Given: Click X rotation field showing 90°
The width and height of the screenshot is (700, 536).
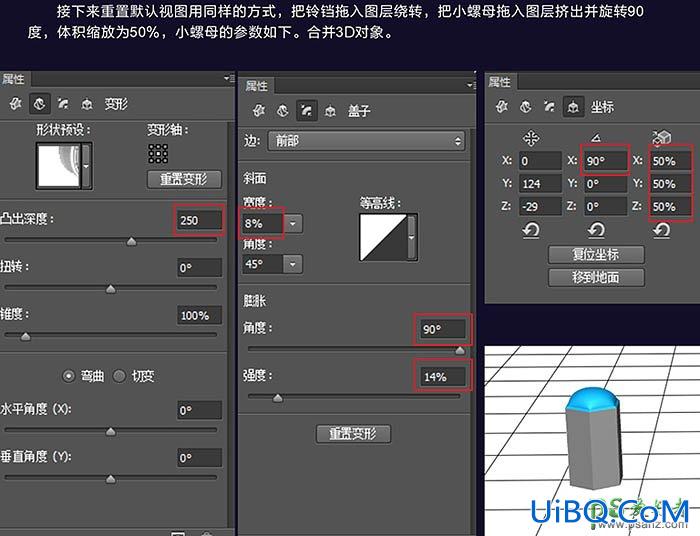Looking at the screenshot, I should click(605, 161).
